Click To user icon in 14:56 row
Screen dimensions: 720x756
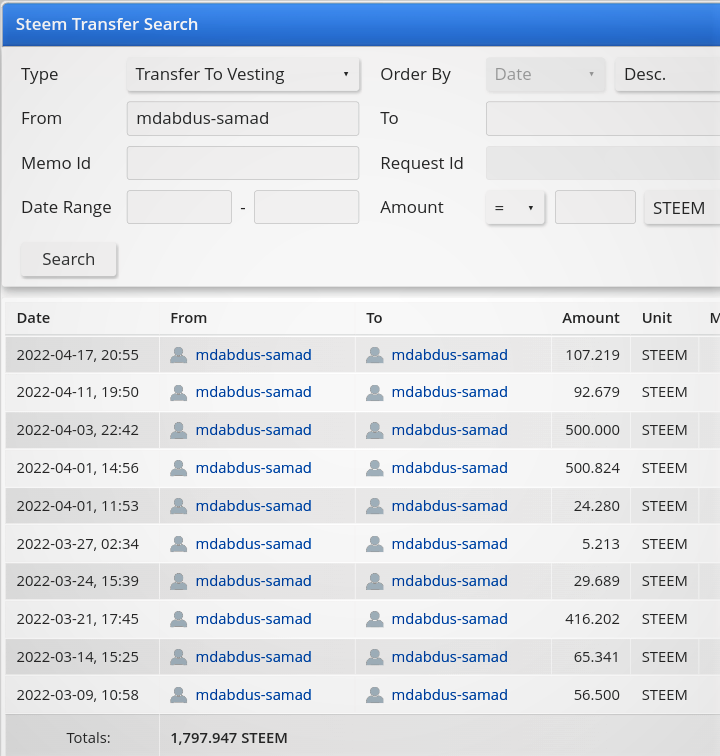coord(375,468)
